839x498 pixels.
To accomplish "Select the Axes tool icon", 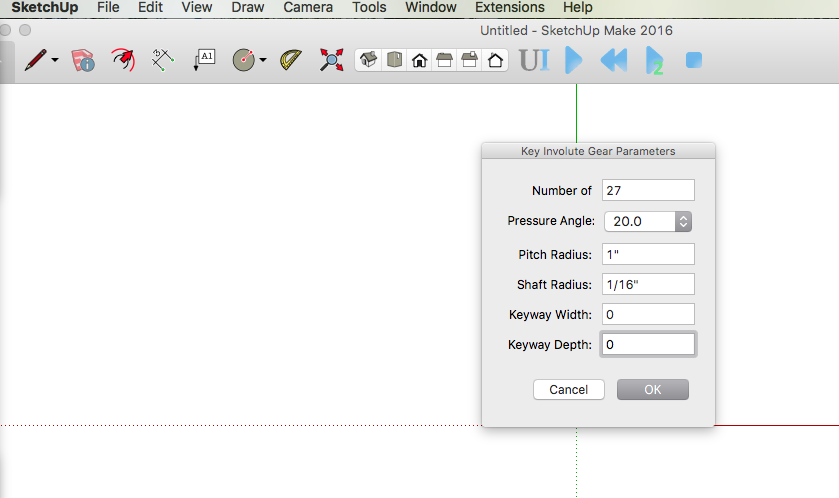I will 163,60.
